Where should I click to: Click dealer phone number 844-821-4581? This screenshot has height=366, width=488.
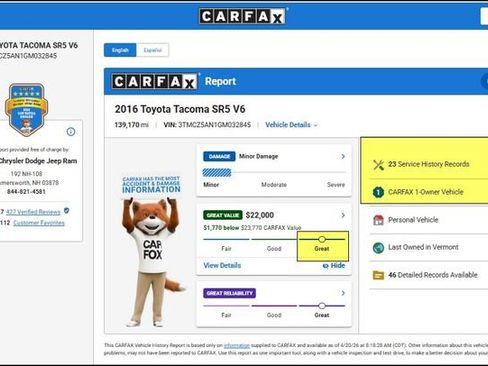click(26, 192)
